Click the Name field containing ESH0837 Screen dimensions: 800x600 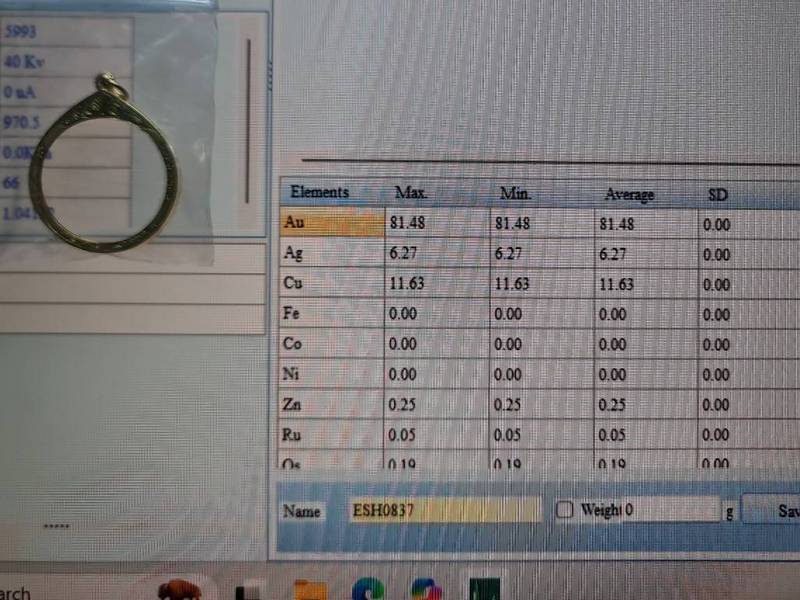(445, 510)
